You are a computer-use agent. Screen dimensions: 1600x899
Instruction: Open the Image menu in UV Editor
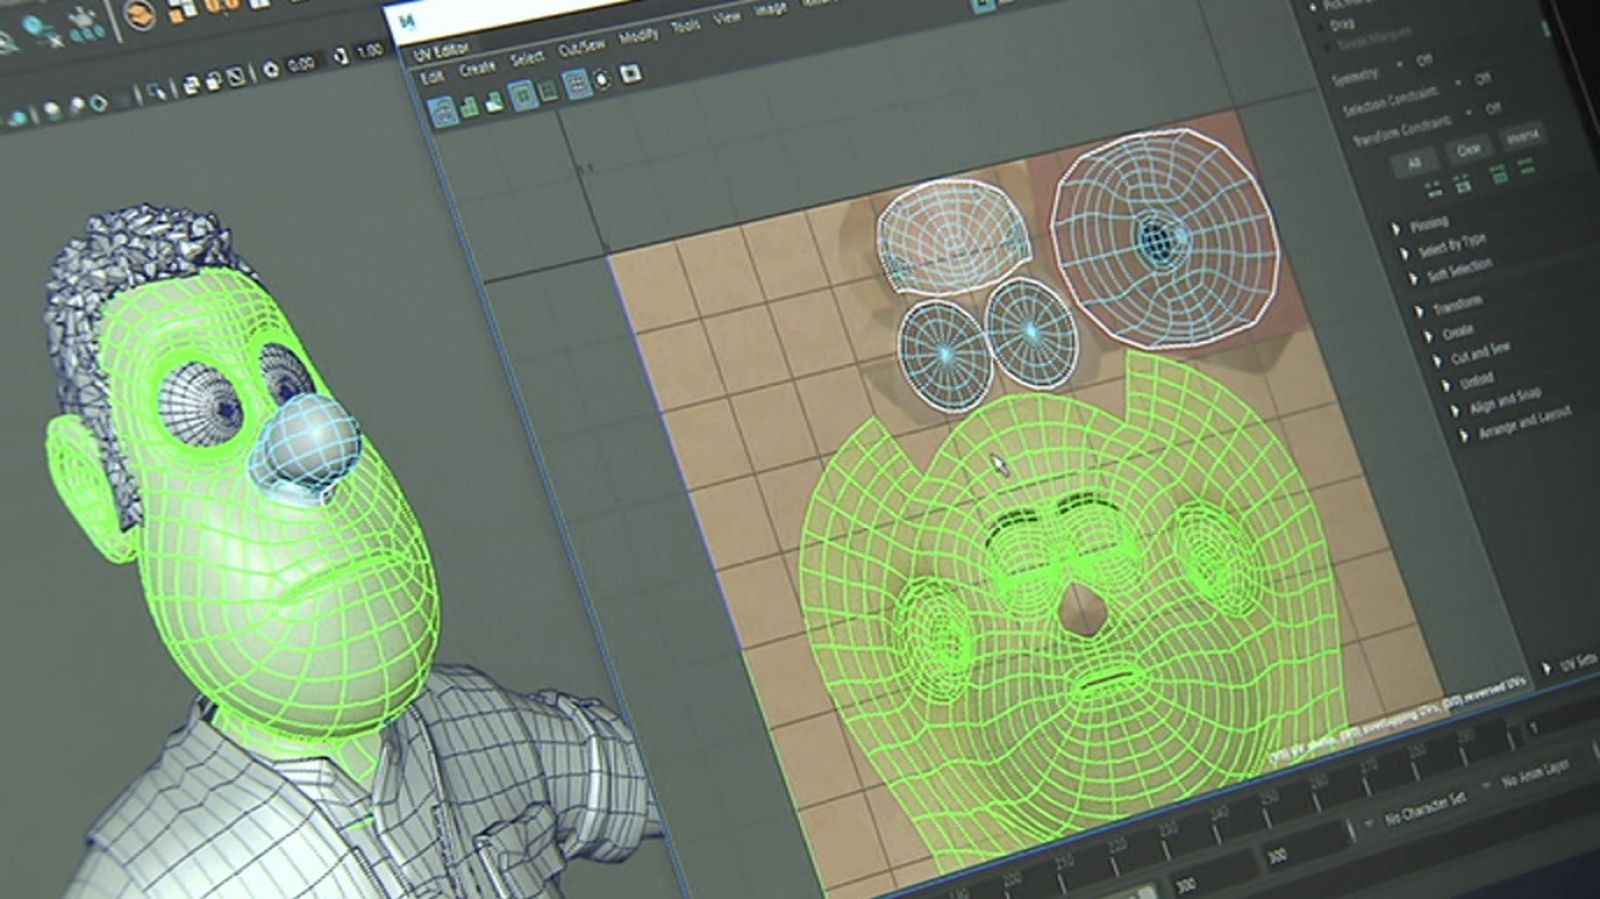click(770, 9)
